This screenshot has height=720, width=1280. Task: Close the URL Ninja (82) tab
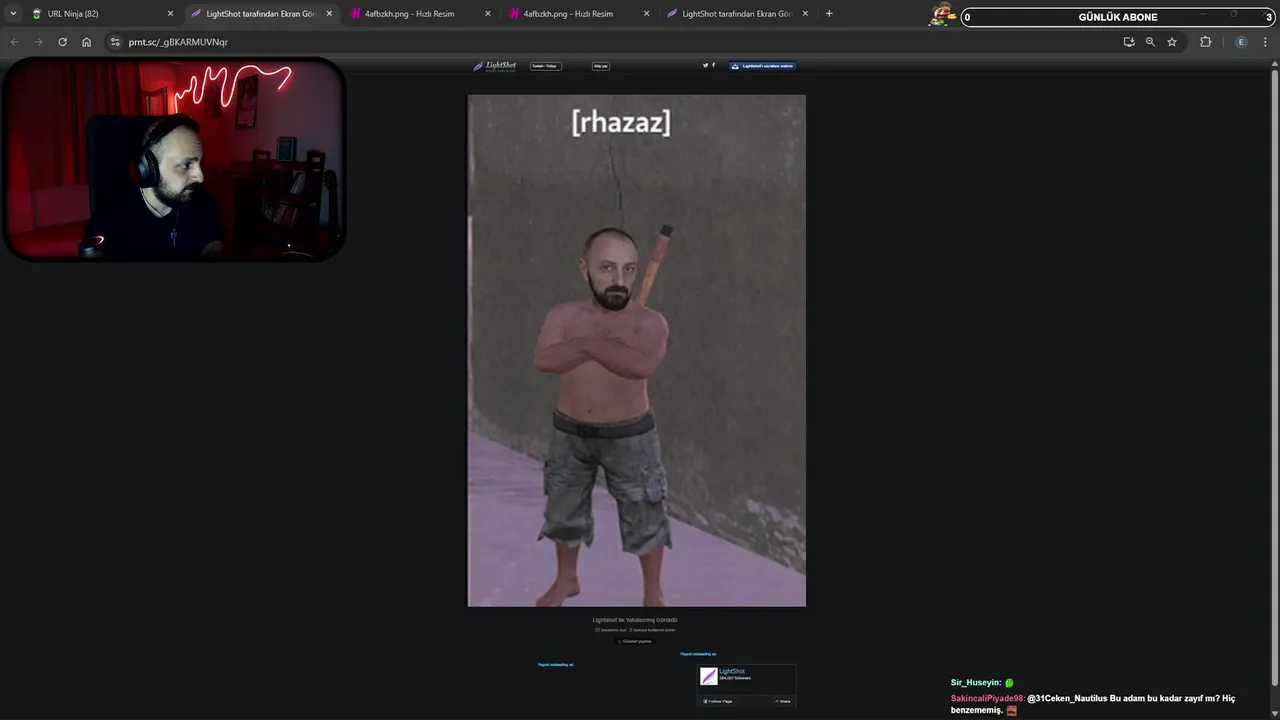pyautogui.click(x=170, y=14)
